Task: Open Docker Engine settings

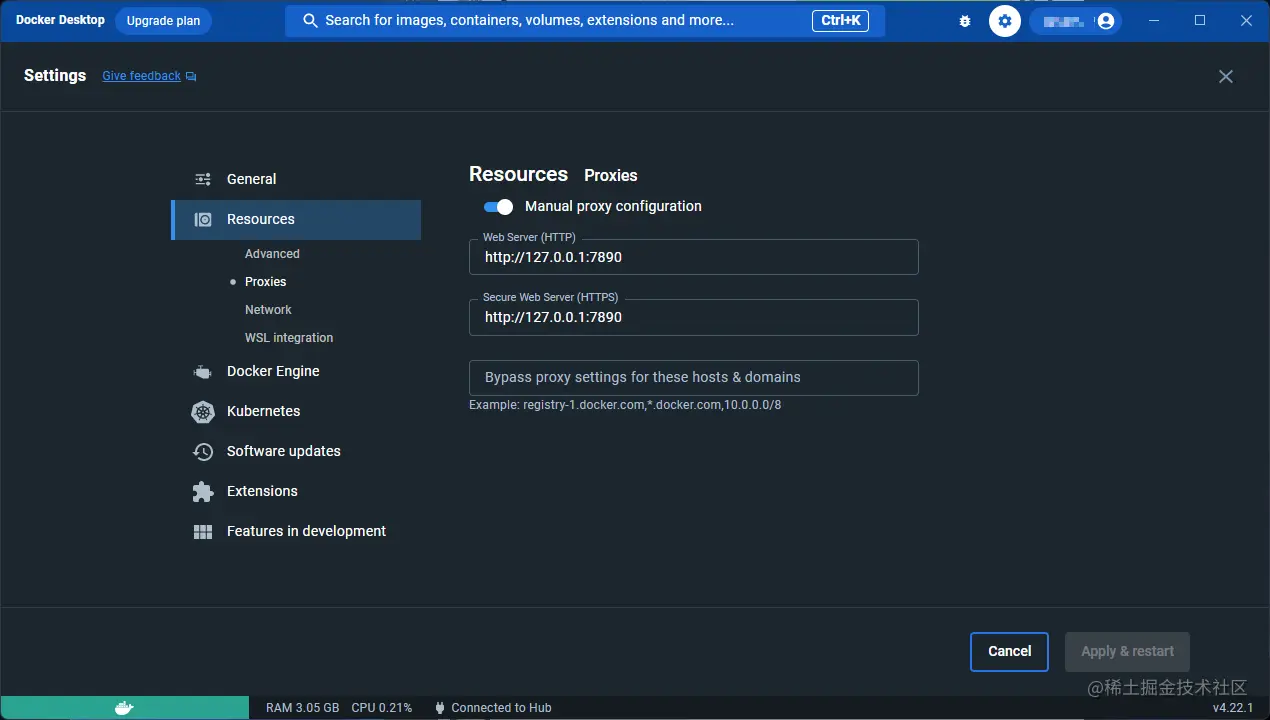Action: pyautogui.click(x=296, y=371)
